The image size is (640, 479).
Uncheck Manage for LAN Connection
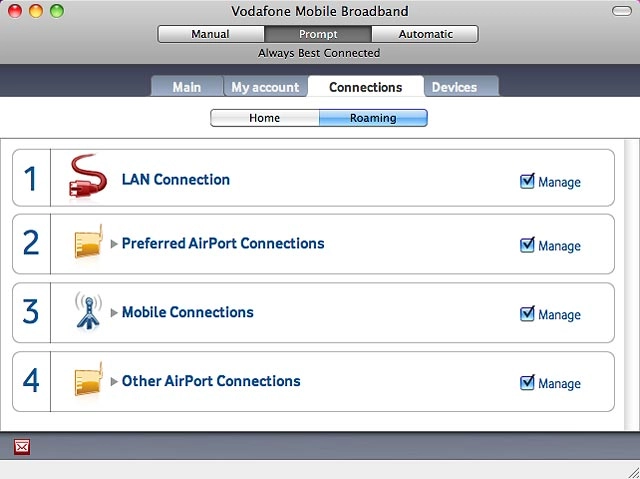point(527,181)
